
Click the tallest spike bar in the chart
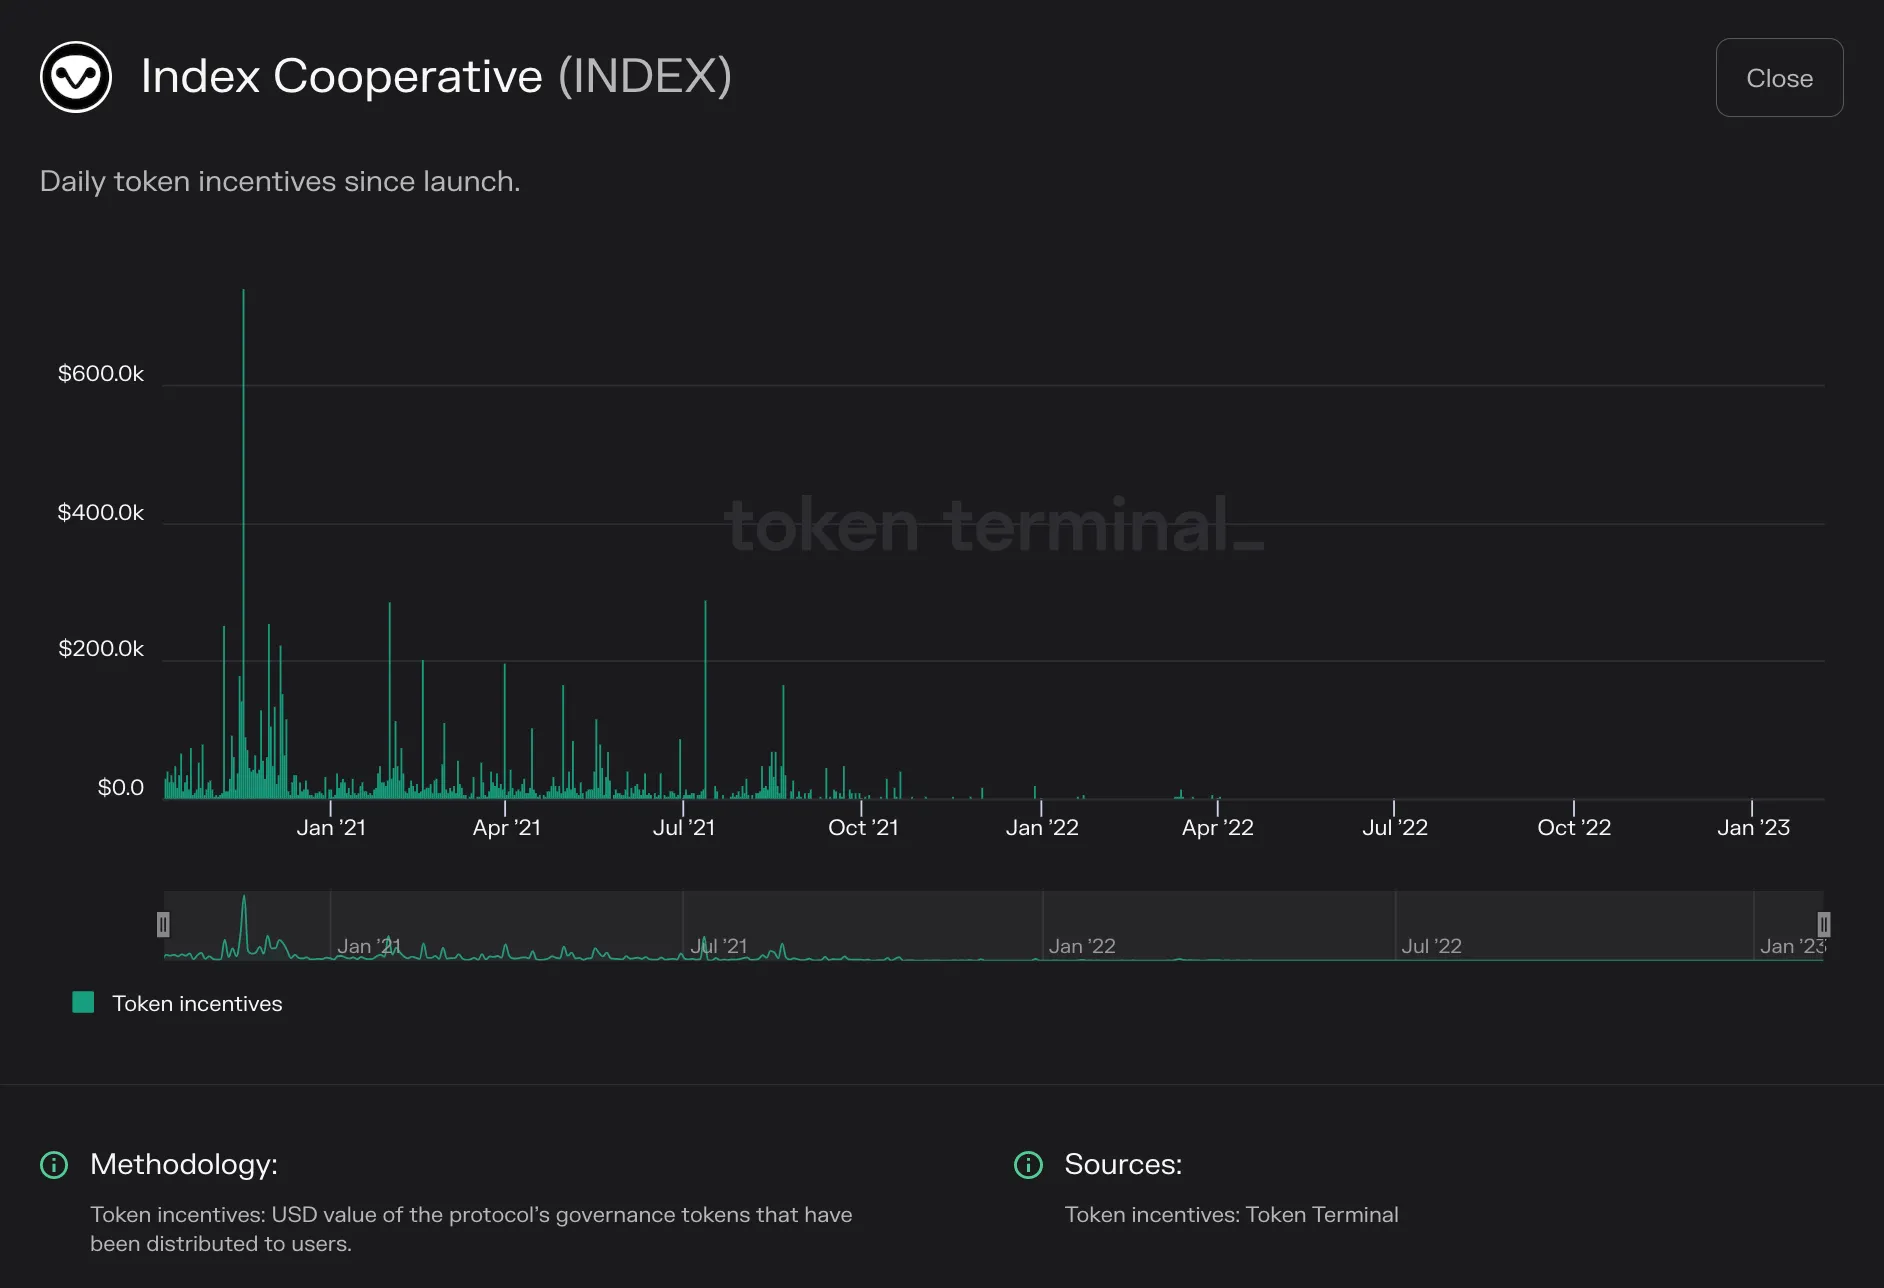coord(243,543)
